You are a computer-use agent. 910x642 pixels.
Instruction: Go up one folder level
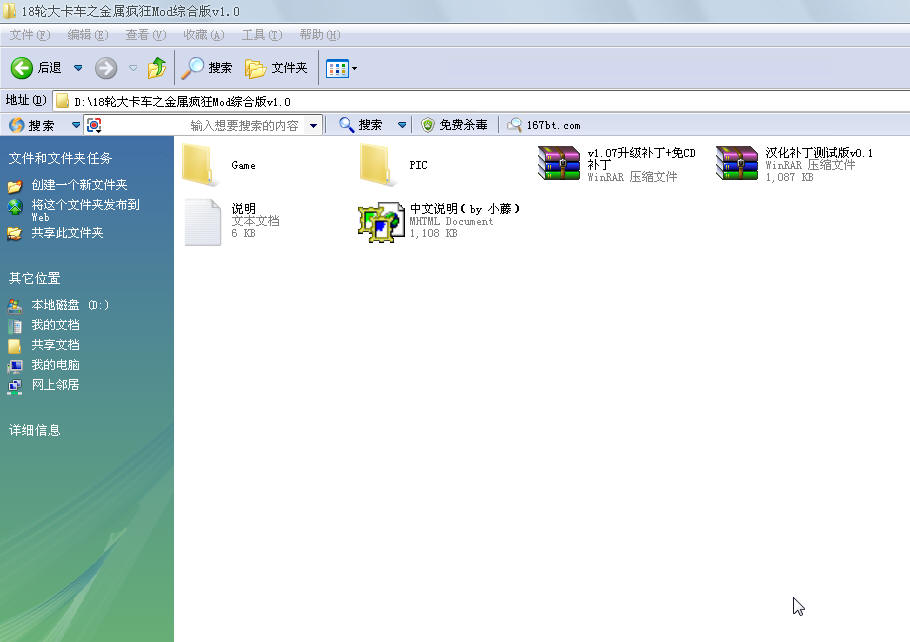click(x=157, y=68)
